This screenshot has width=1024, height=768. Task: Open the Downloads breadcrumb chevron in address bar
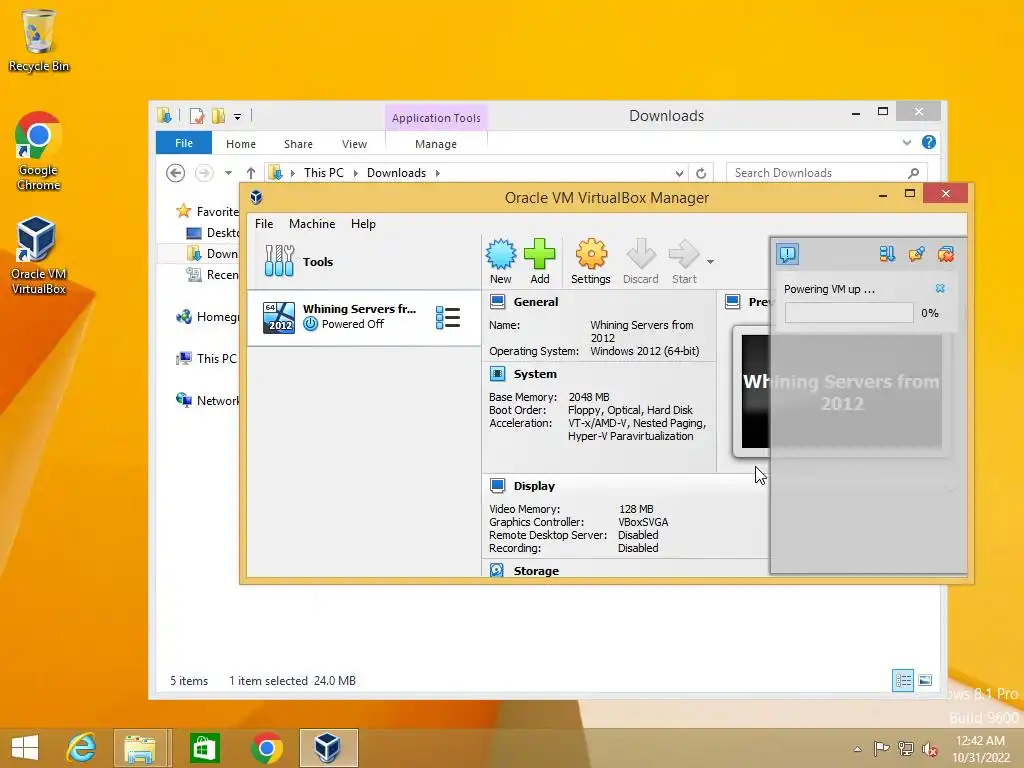(438, 173)
